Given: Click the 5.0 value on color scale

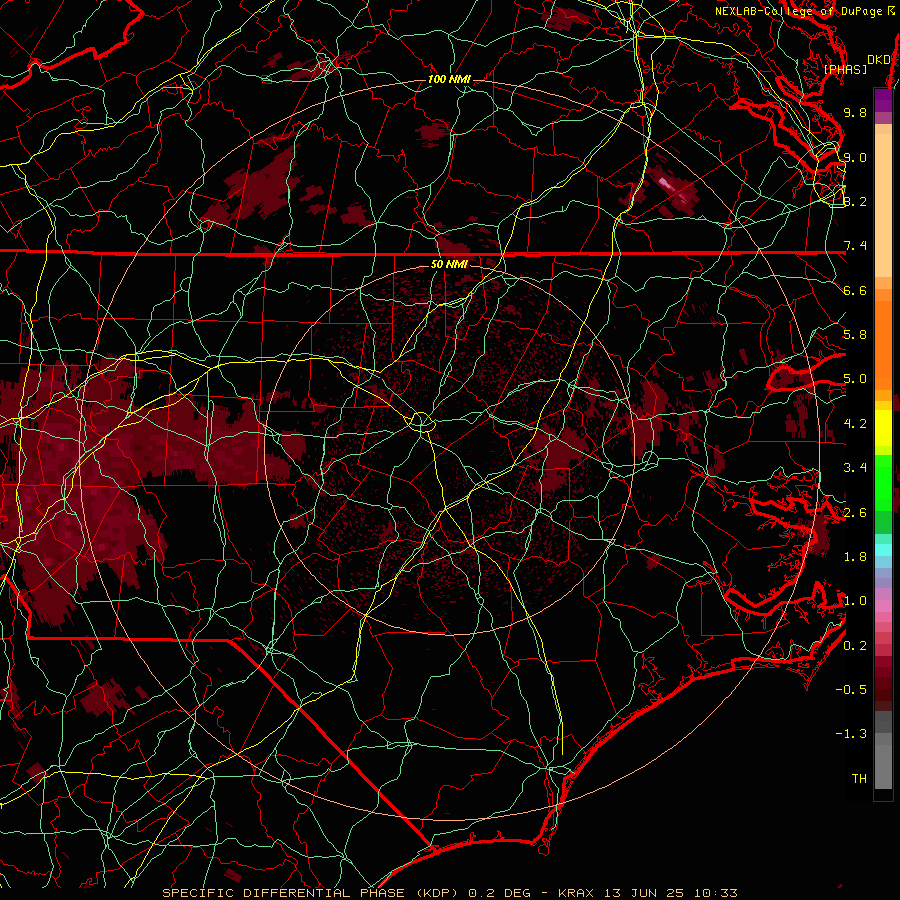Looking at the screenshot, I should click(x=855, y=379).
